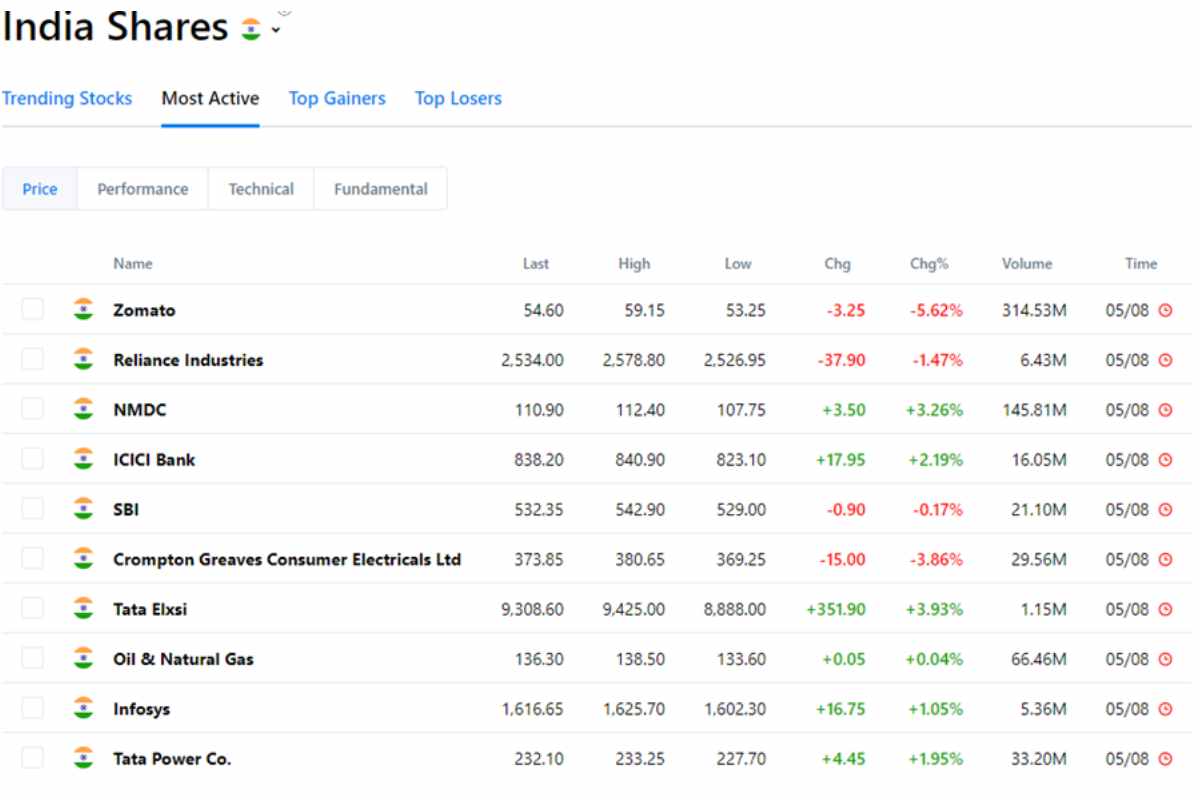Screen dimensions: 1200x800
Task: Click the 314.53M volume cell
Action: tap(1034, 310)
